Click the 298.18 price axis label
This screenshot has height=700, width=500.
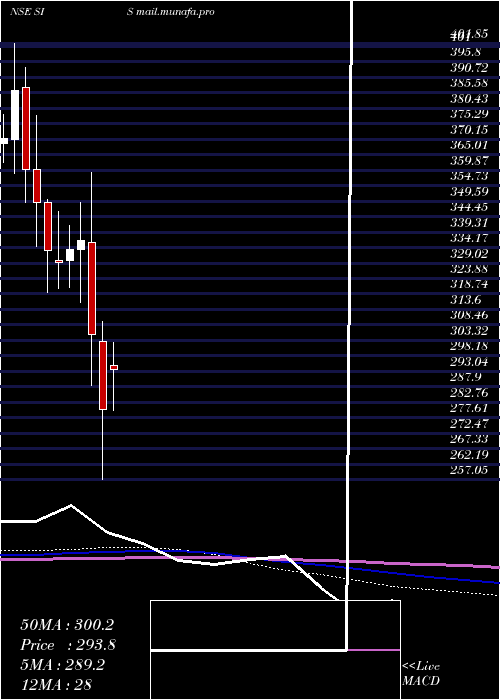click(470, 346)
